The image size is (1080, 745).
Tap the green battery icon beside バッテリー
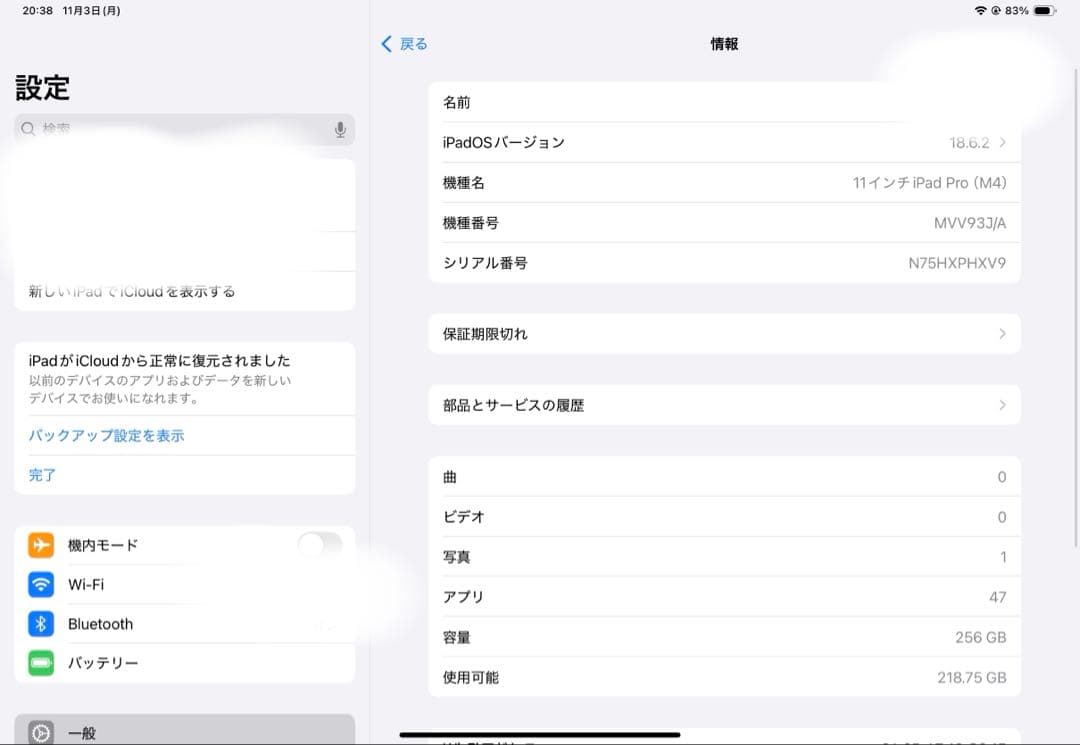[x=41, y=662]
